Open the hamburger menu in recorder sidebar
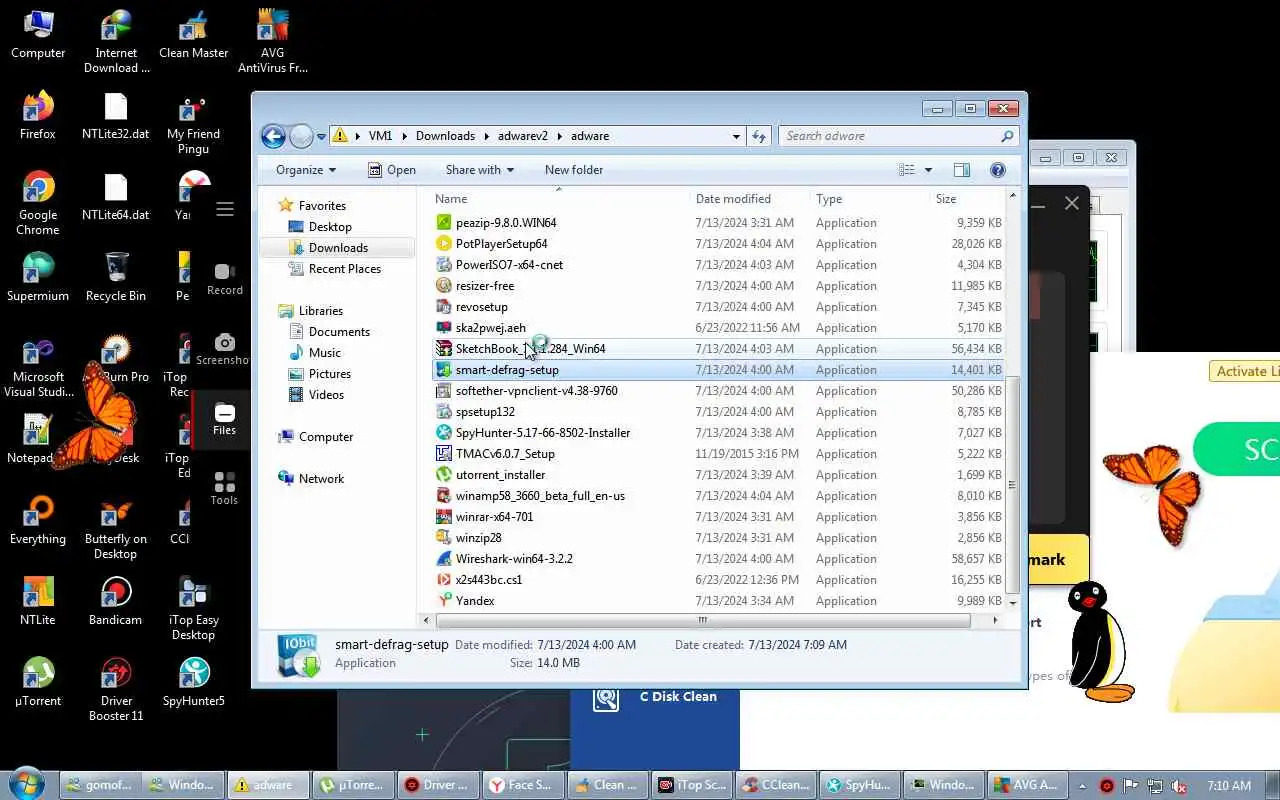1280x800 pixels. (225, 209)
